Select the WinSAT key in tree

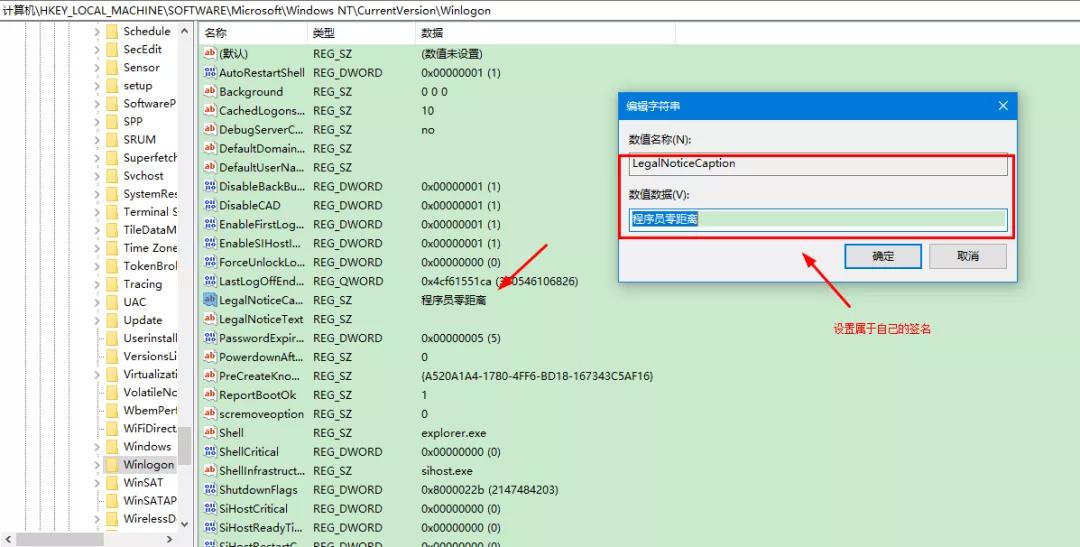[x=143, y=482]
